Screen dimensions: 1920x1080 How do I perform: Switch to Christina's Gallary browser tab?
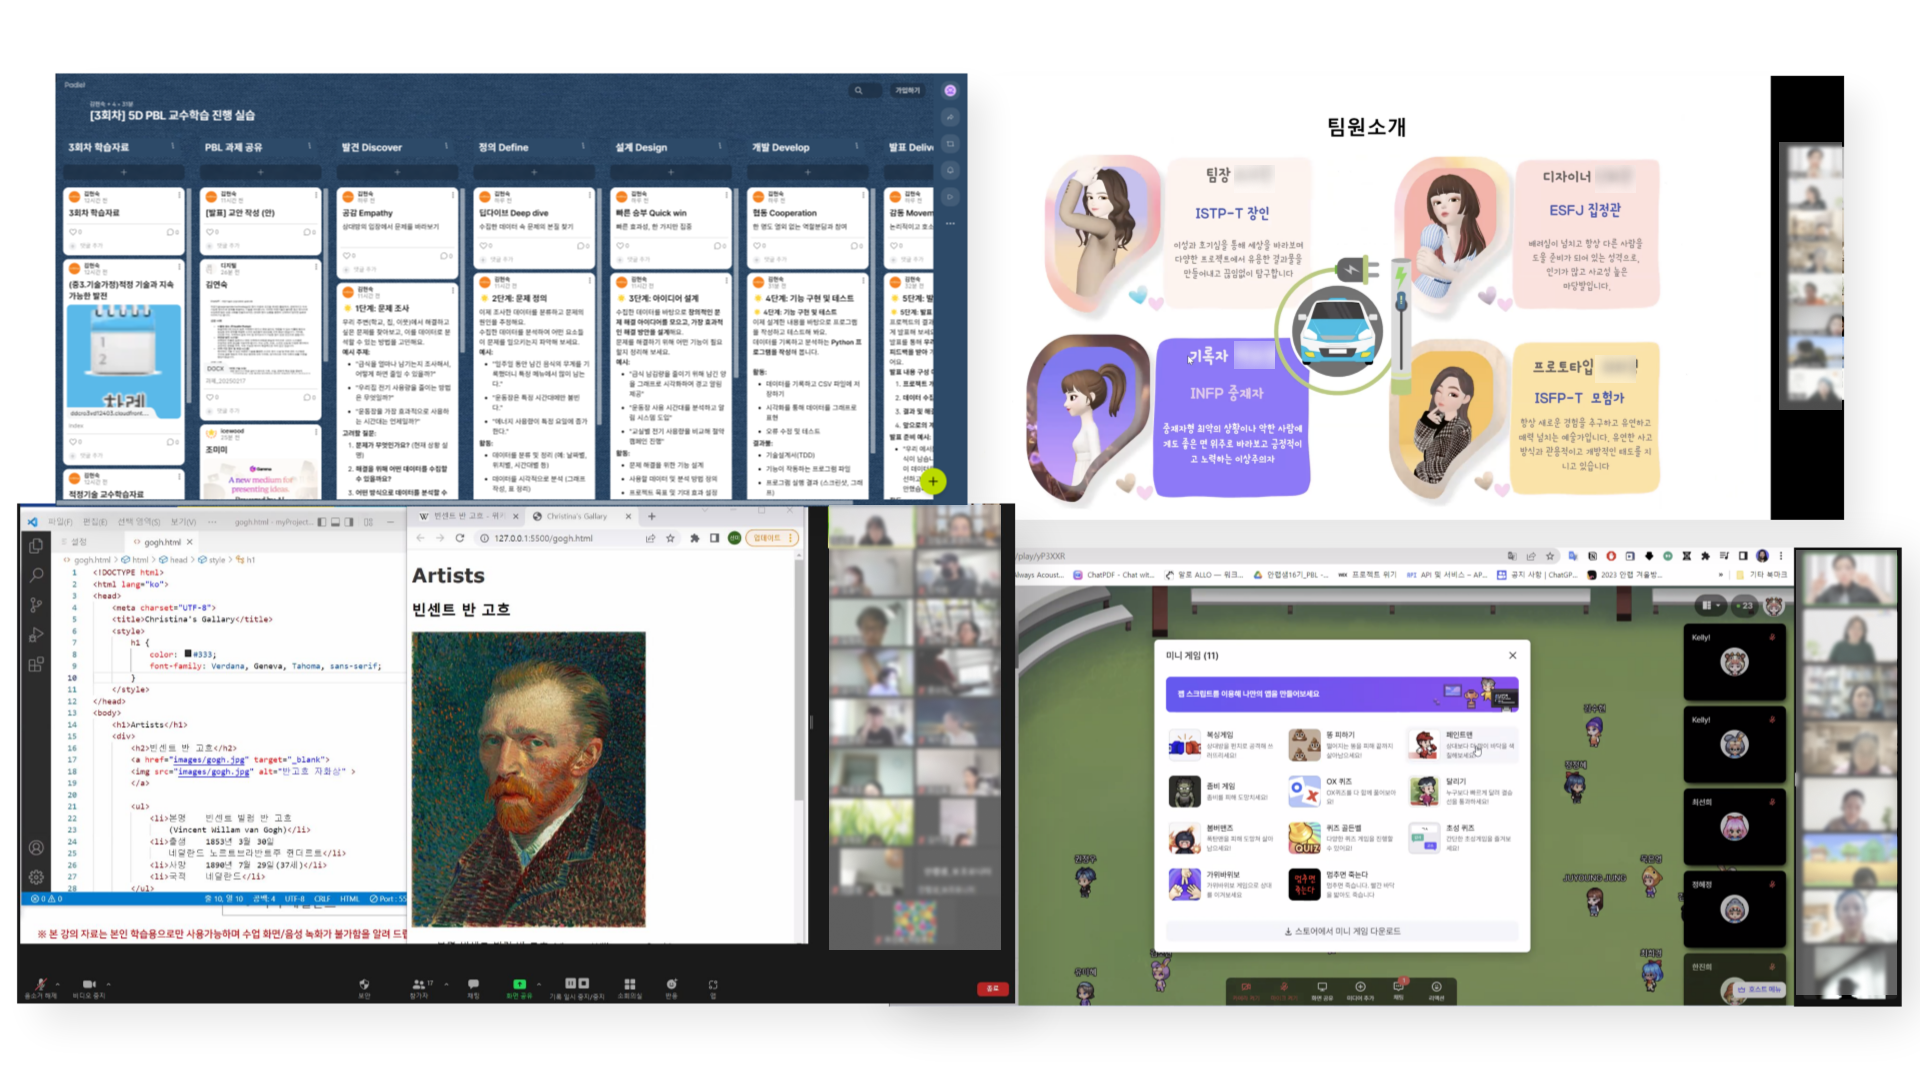pos(578,516)
